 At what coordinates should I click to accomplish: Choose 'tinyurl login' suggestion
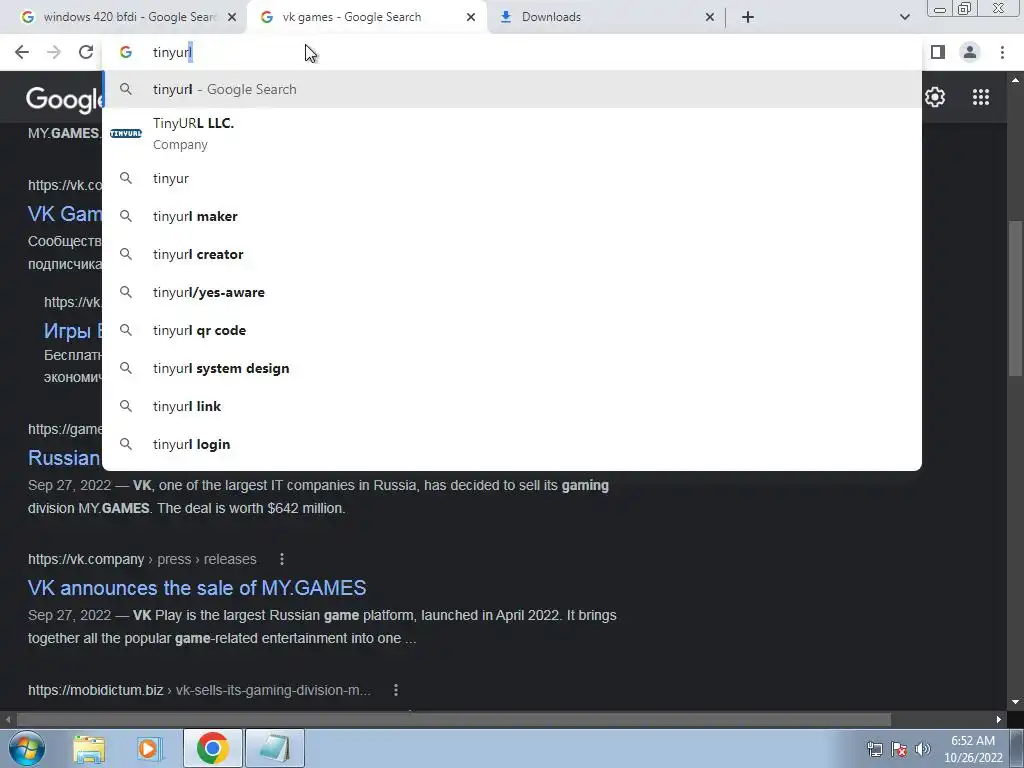[x=512, y=444]
